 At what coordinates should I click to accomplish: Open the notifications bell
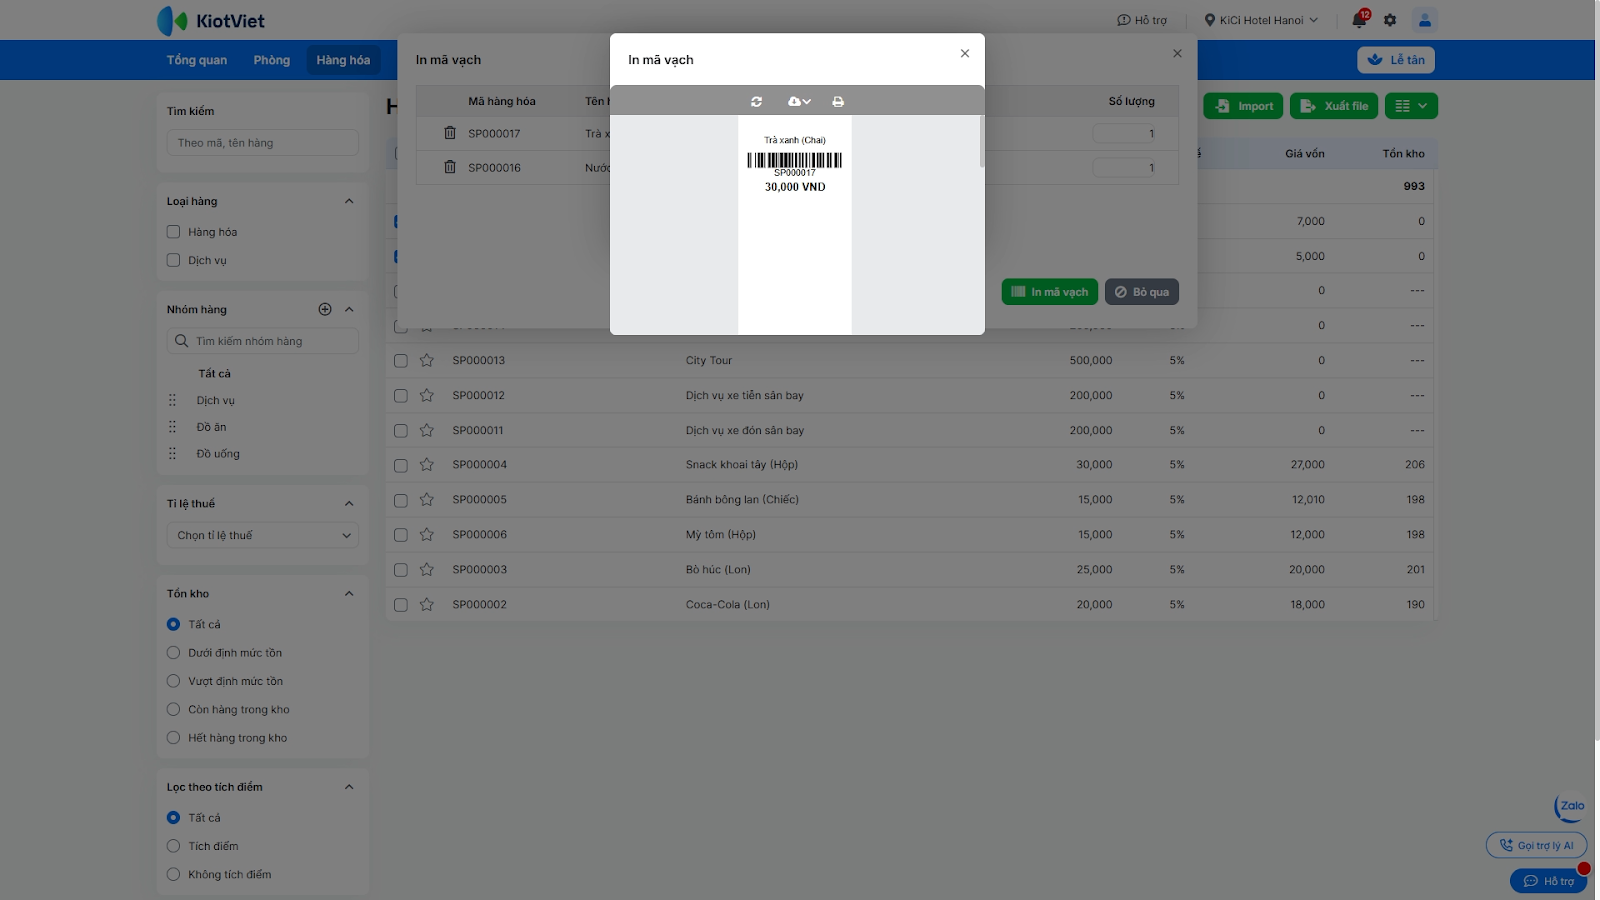1359,20
